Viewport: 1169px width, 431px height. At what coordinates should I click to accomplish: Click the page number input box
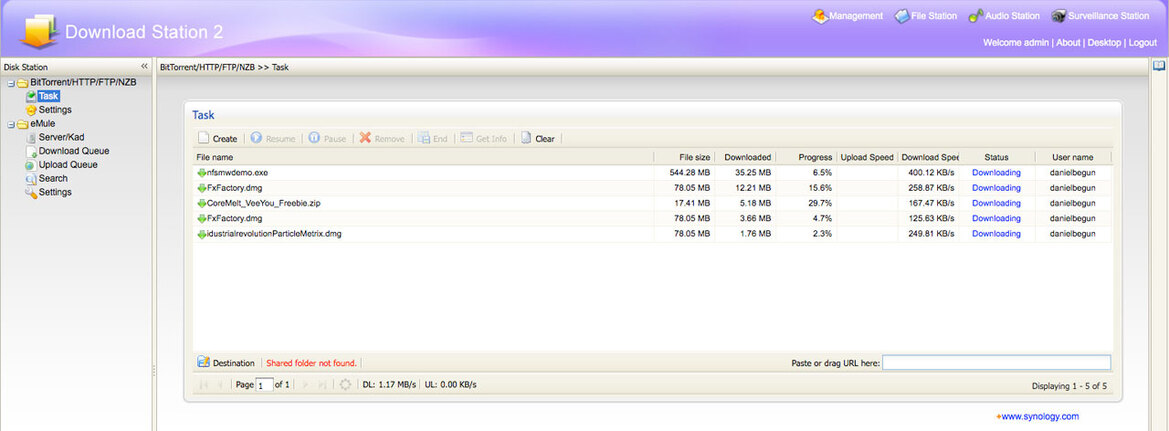click(264, 385)
